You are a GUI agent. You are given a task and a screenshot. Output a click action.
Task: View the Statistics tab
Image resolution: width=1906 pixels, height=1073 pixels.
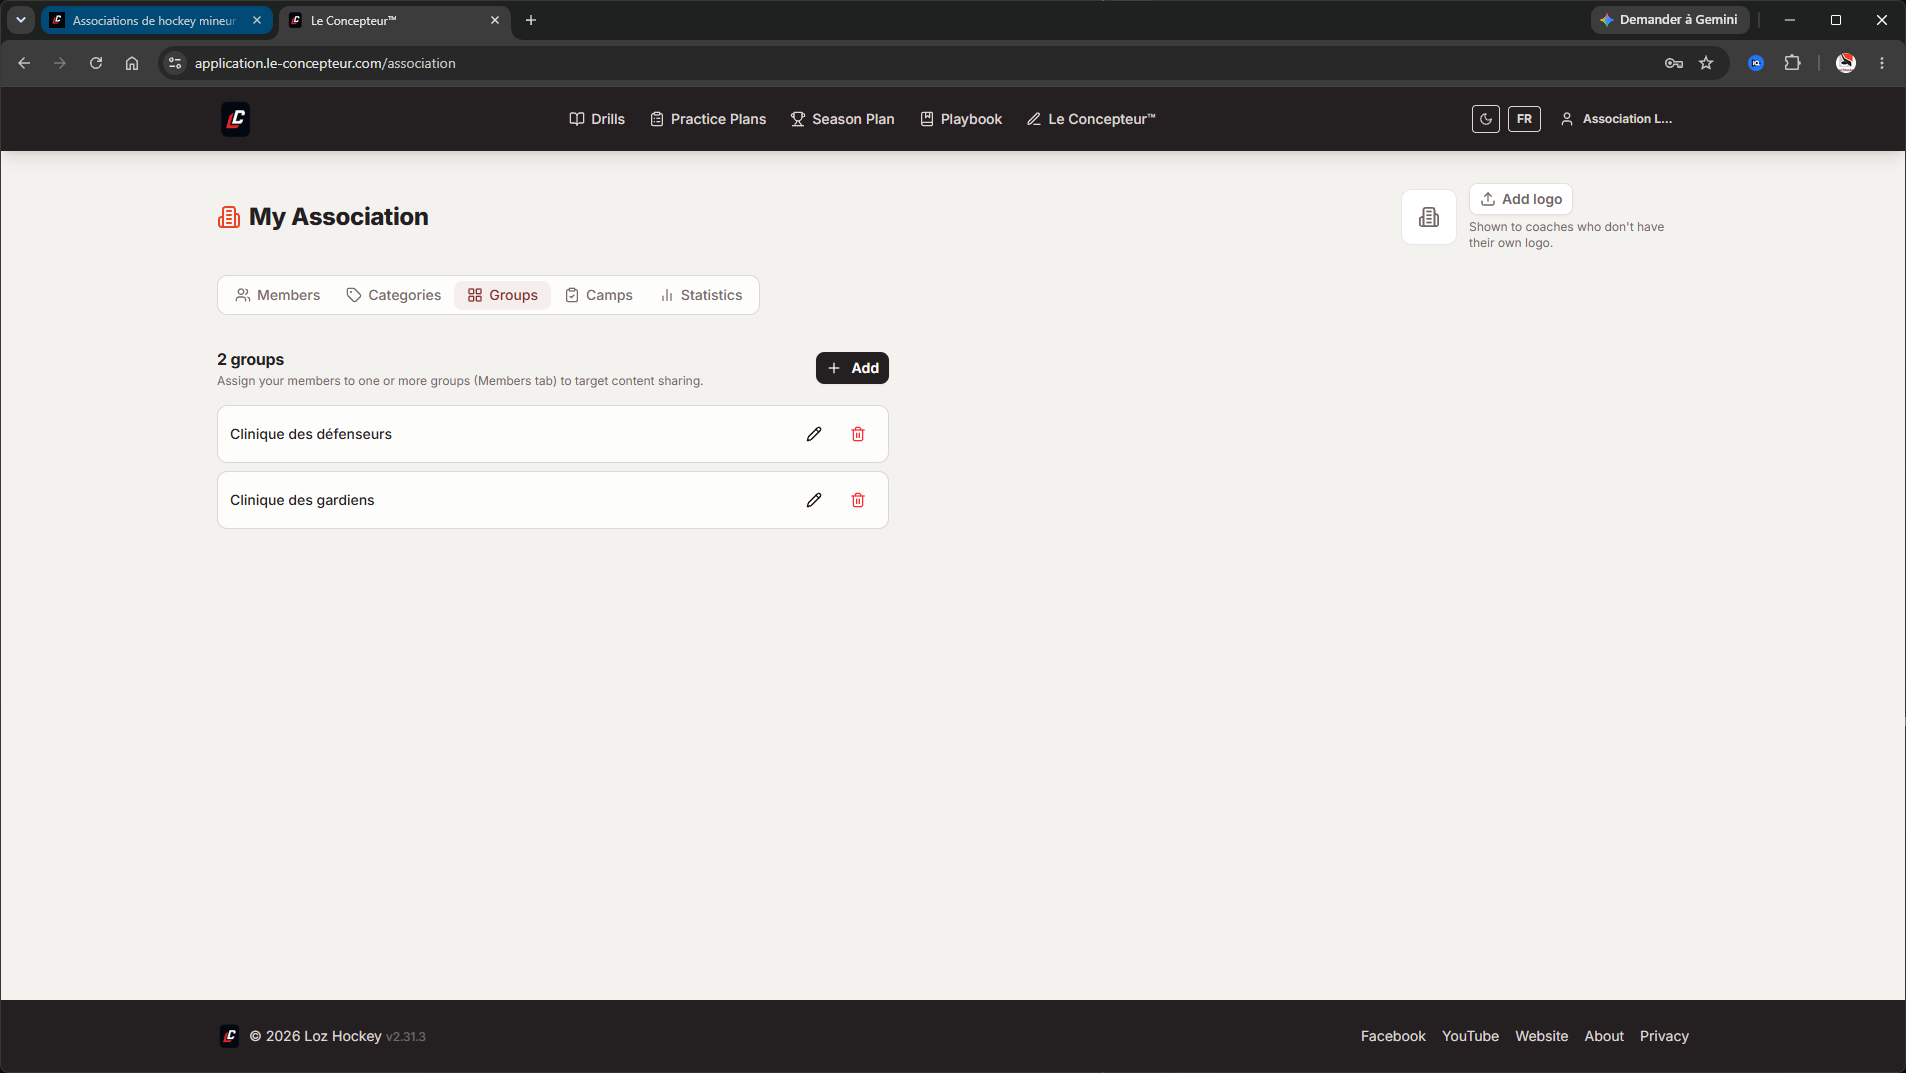click(701, 295)
